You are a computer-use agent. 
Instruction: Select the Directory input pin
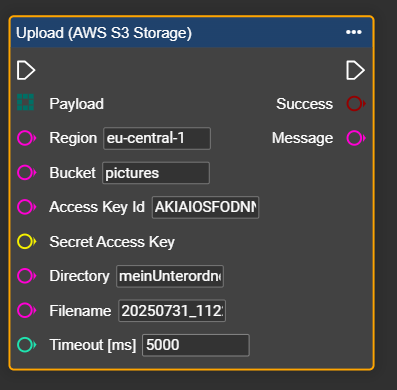[x=27, y=276]
